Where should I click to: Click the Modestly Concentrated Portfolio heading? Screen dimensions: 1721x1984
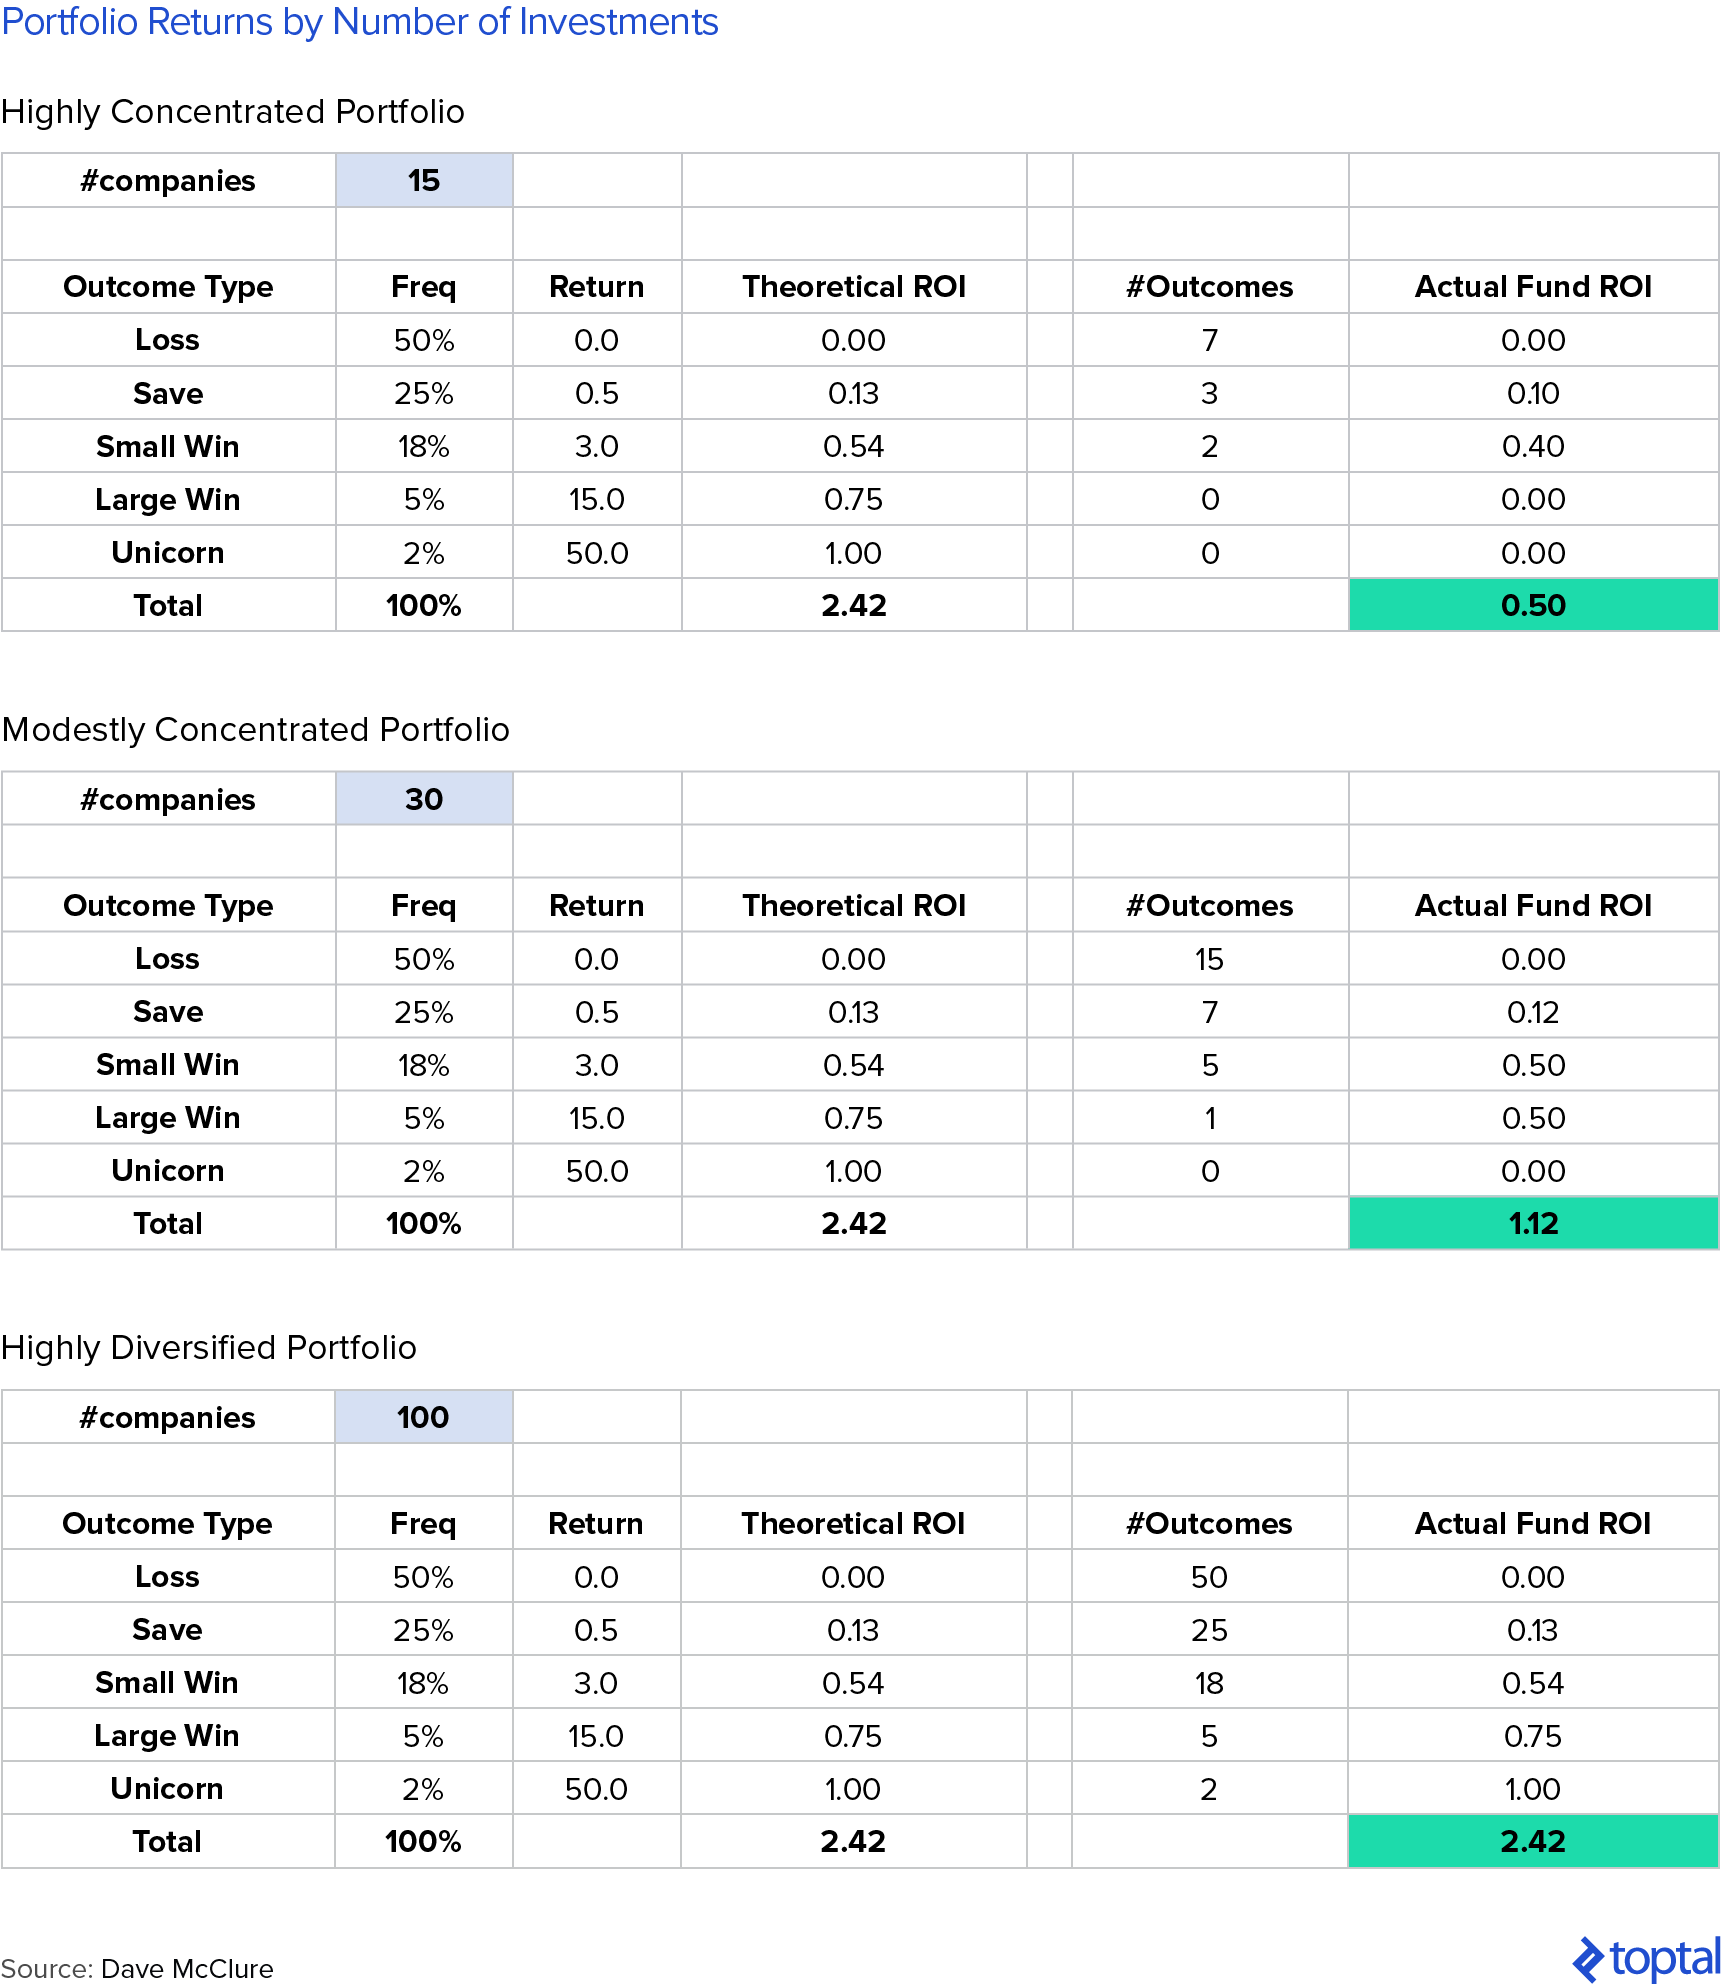(256, 730)
